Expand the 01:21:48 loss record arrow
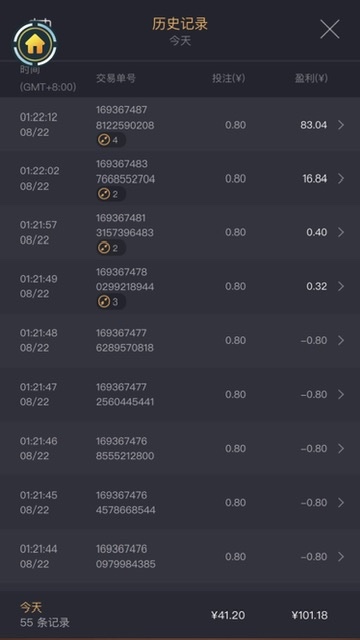This screenshot has width=360, height=640. [x=341, y=340]
